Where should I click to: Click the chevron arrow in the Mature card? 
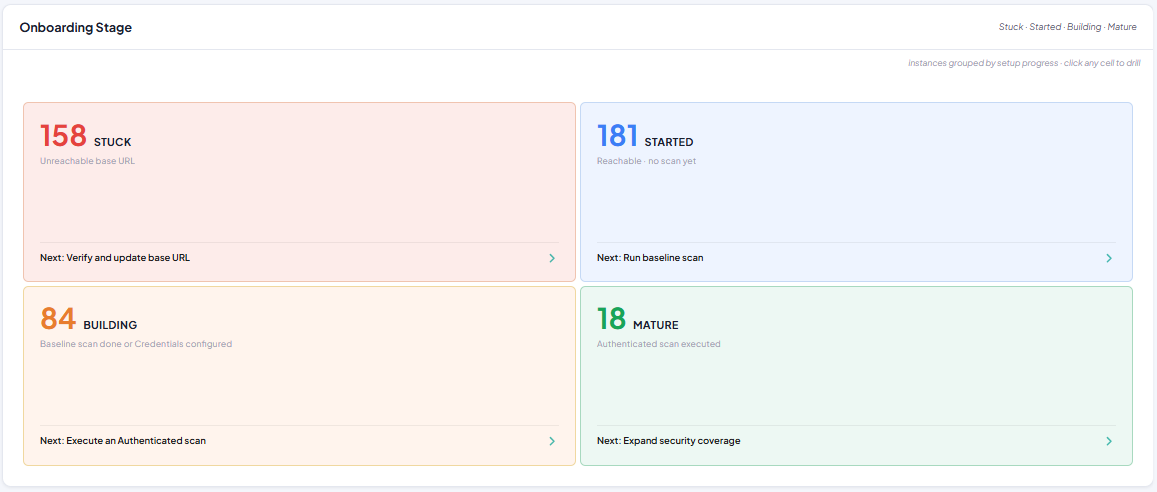coord(1108,441)
